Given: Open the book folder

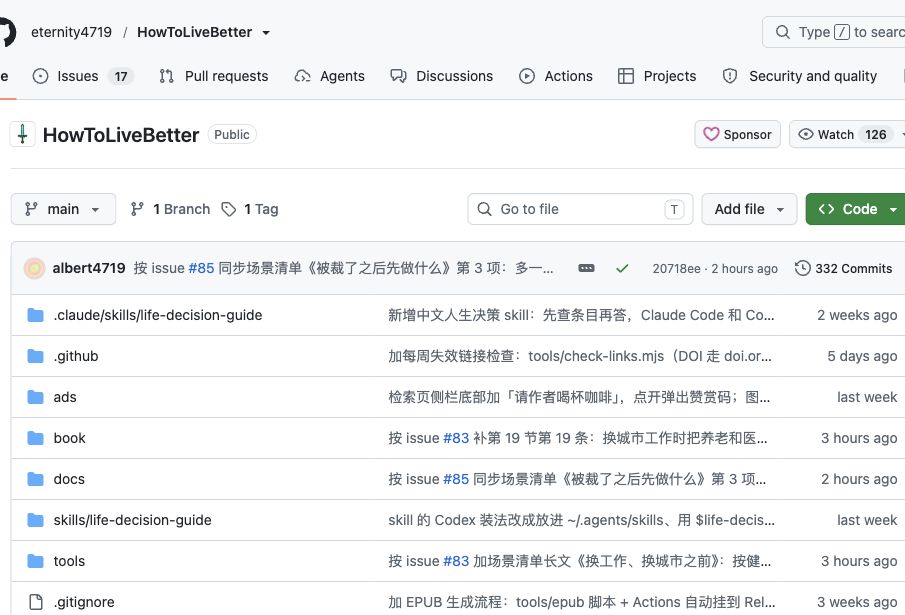Looking at the screenshot, I should point(69,438).
